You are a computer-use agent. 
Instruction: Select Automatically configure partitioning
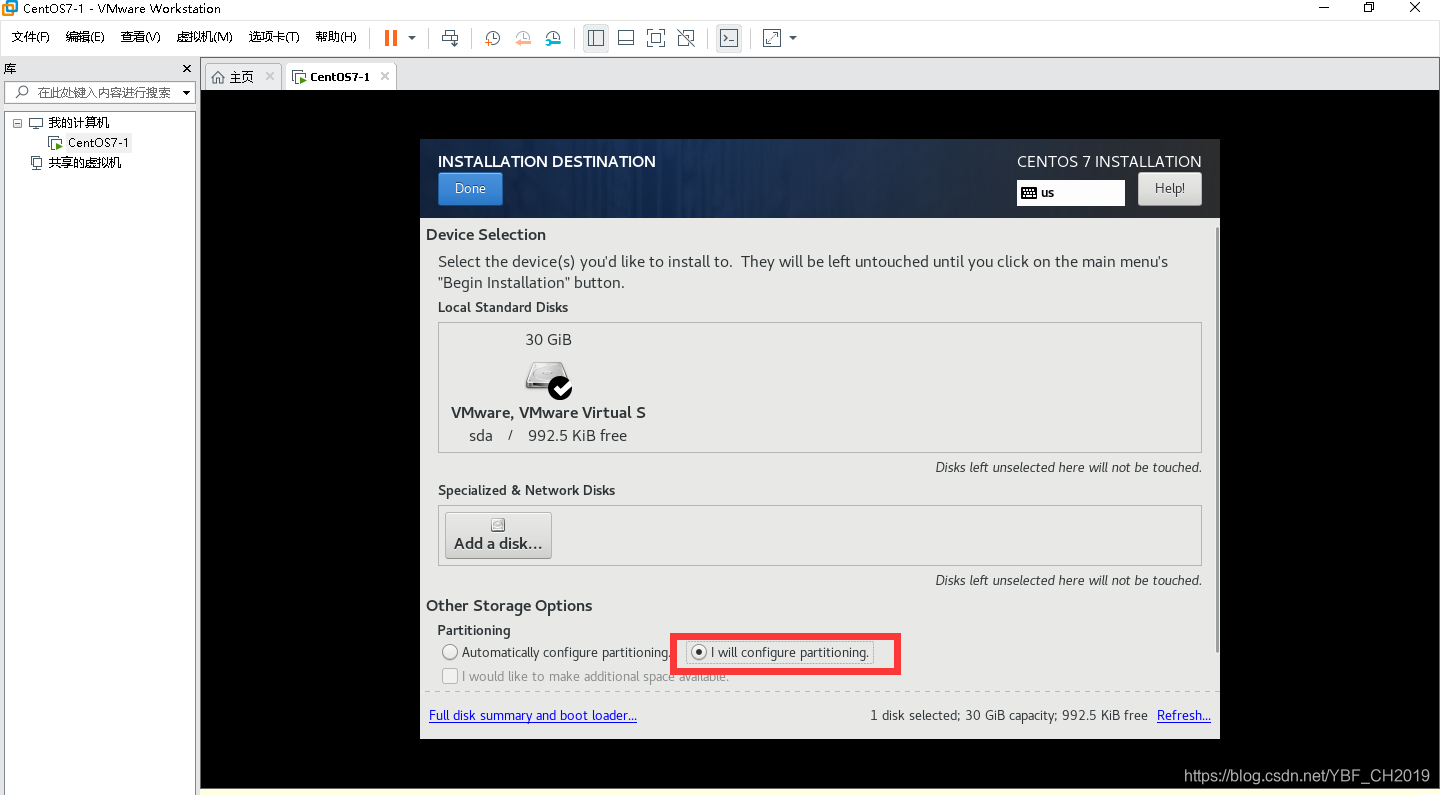pyautogui.click(x=556, y=652)
